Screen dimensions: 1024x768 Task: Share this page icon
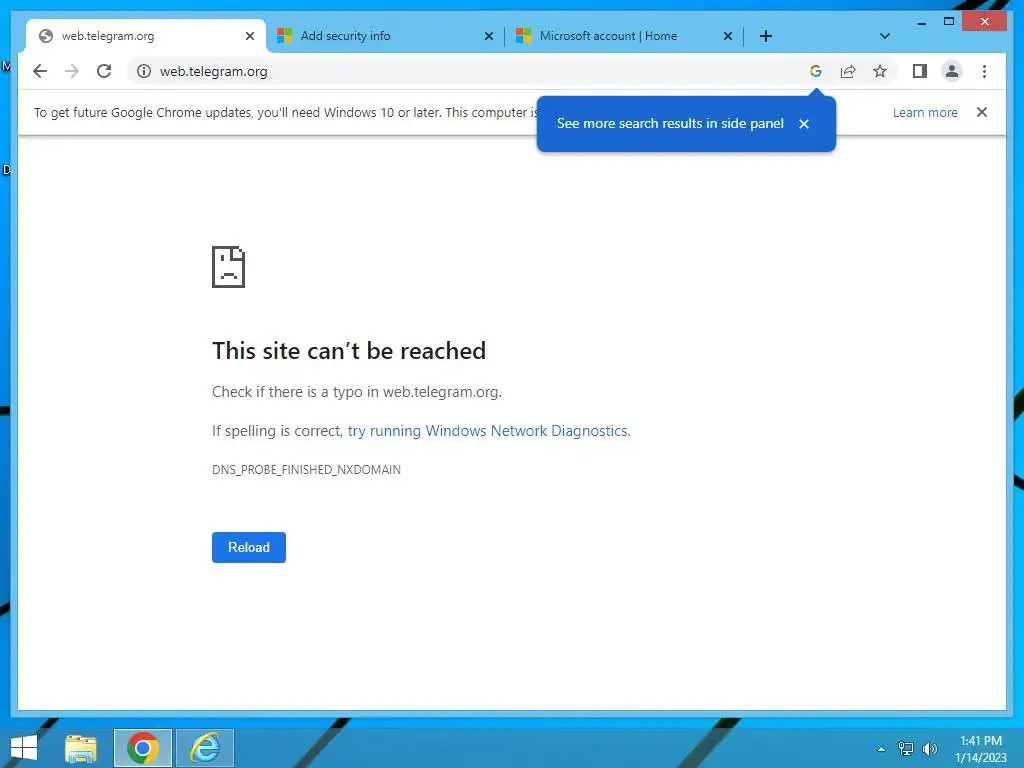click(848, 71)
